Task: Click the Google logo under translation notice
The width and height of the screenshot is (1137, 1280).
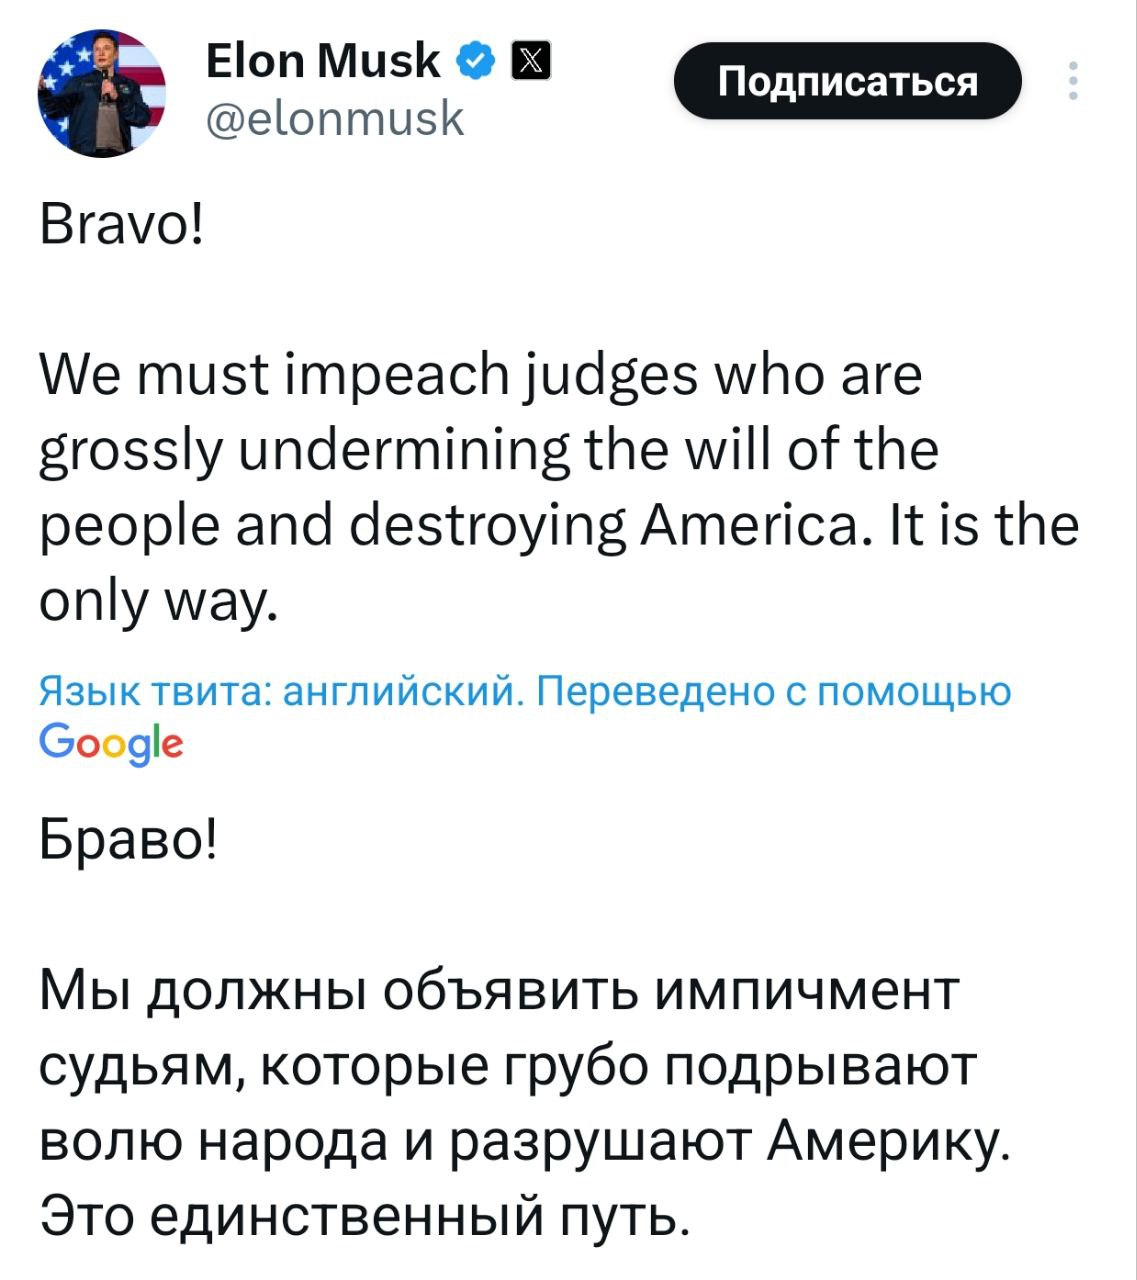Action: point(110,743)
